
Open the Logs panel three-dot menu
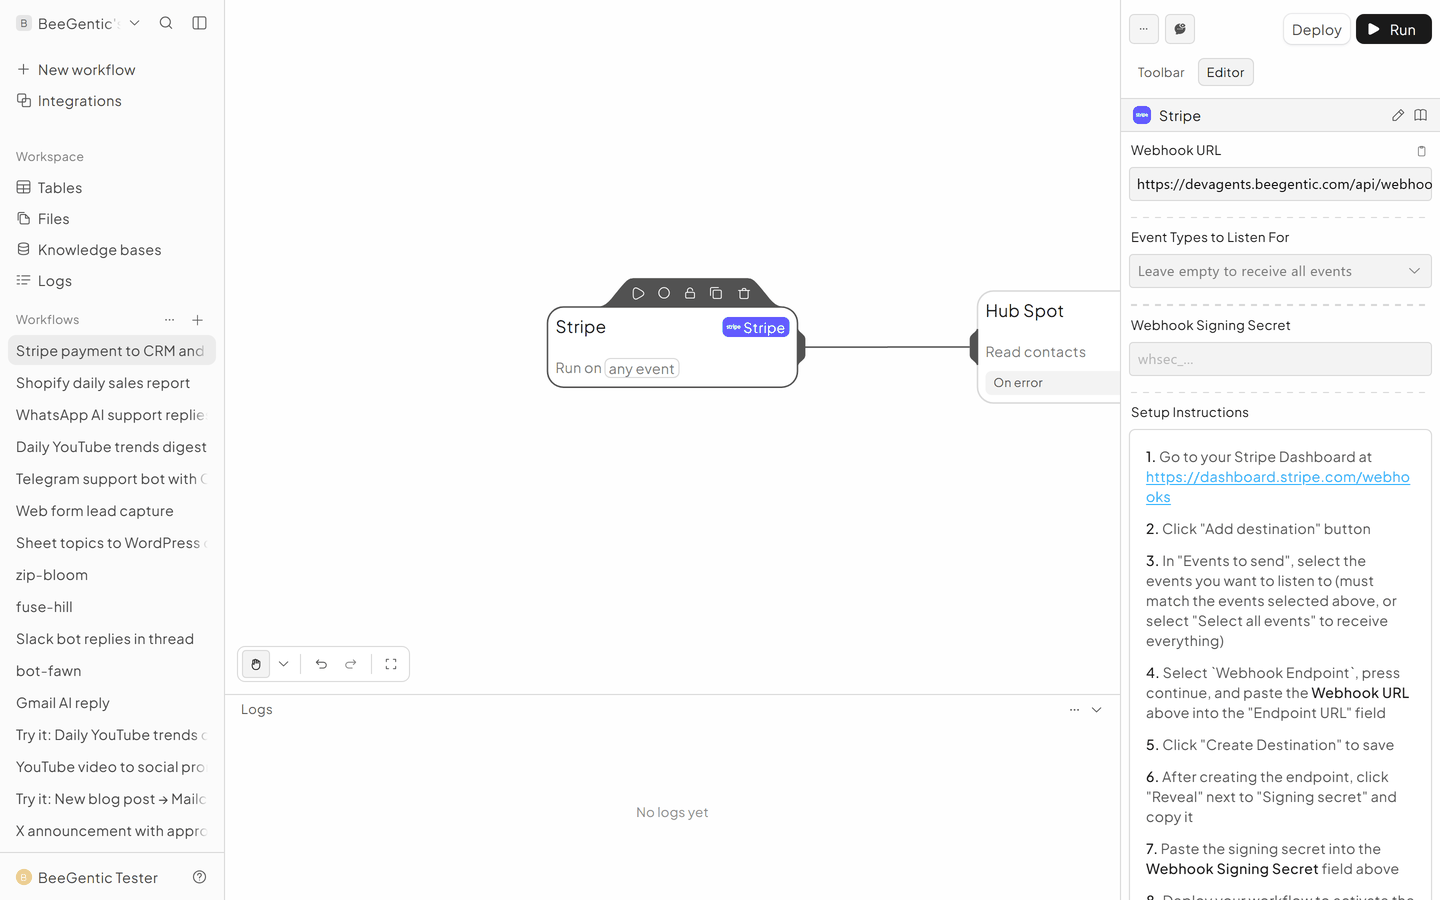point(1074,710)
